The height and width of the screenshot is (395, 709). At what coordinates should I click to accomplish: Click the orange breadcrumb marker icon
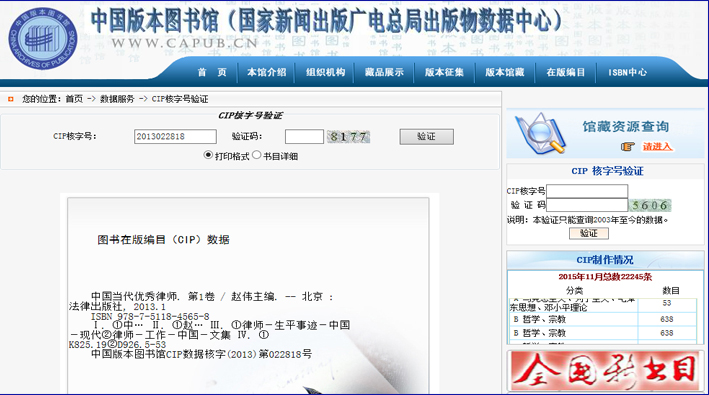11,99
